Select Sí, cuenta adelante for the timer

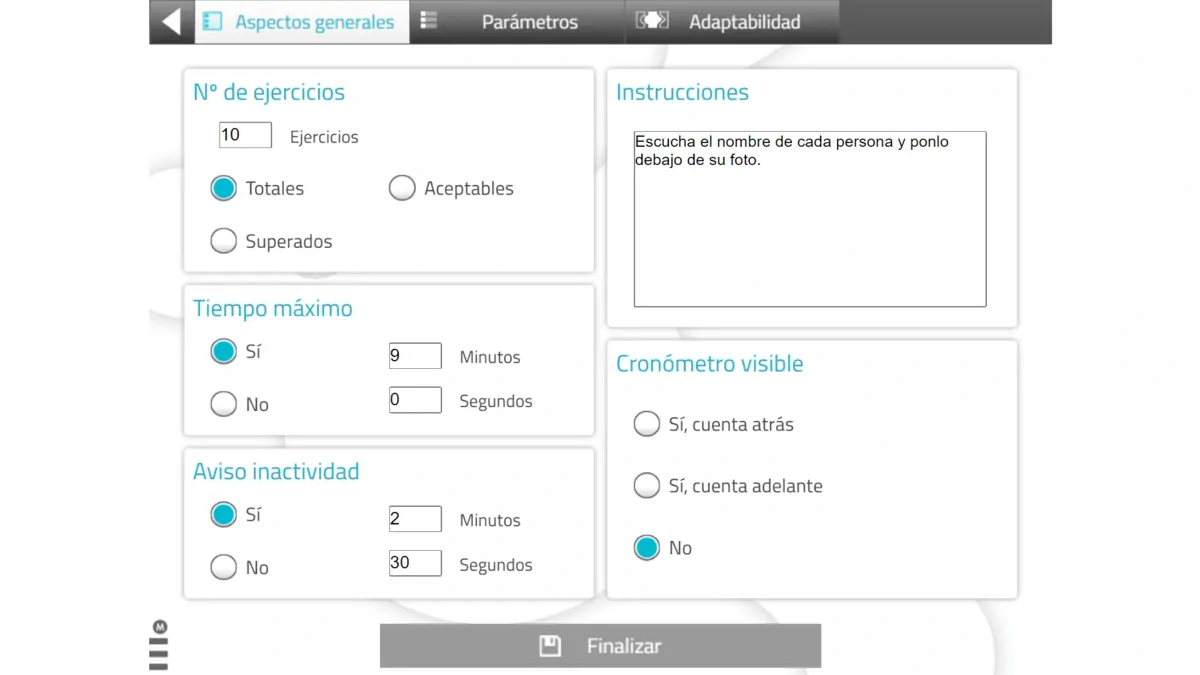click(x=647, y=486)
